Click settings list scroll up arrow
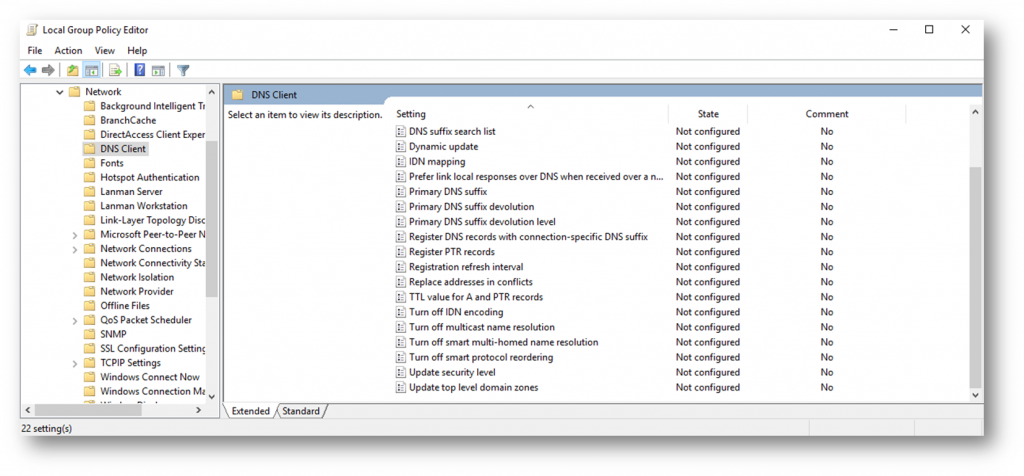Image resolution: width=1024 pixels, height=476 pixels. coord(975,112)
